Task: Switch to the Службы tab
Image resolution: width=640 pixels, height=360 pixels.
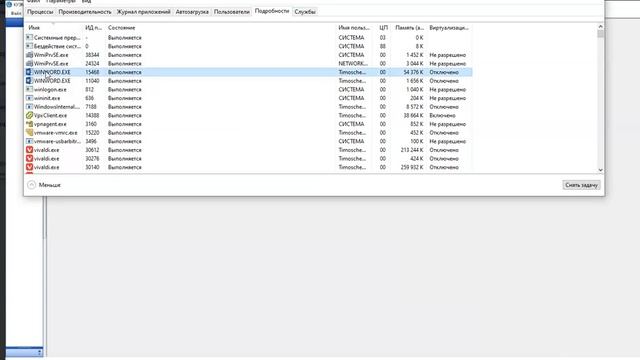Action: tap(305, 12)
